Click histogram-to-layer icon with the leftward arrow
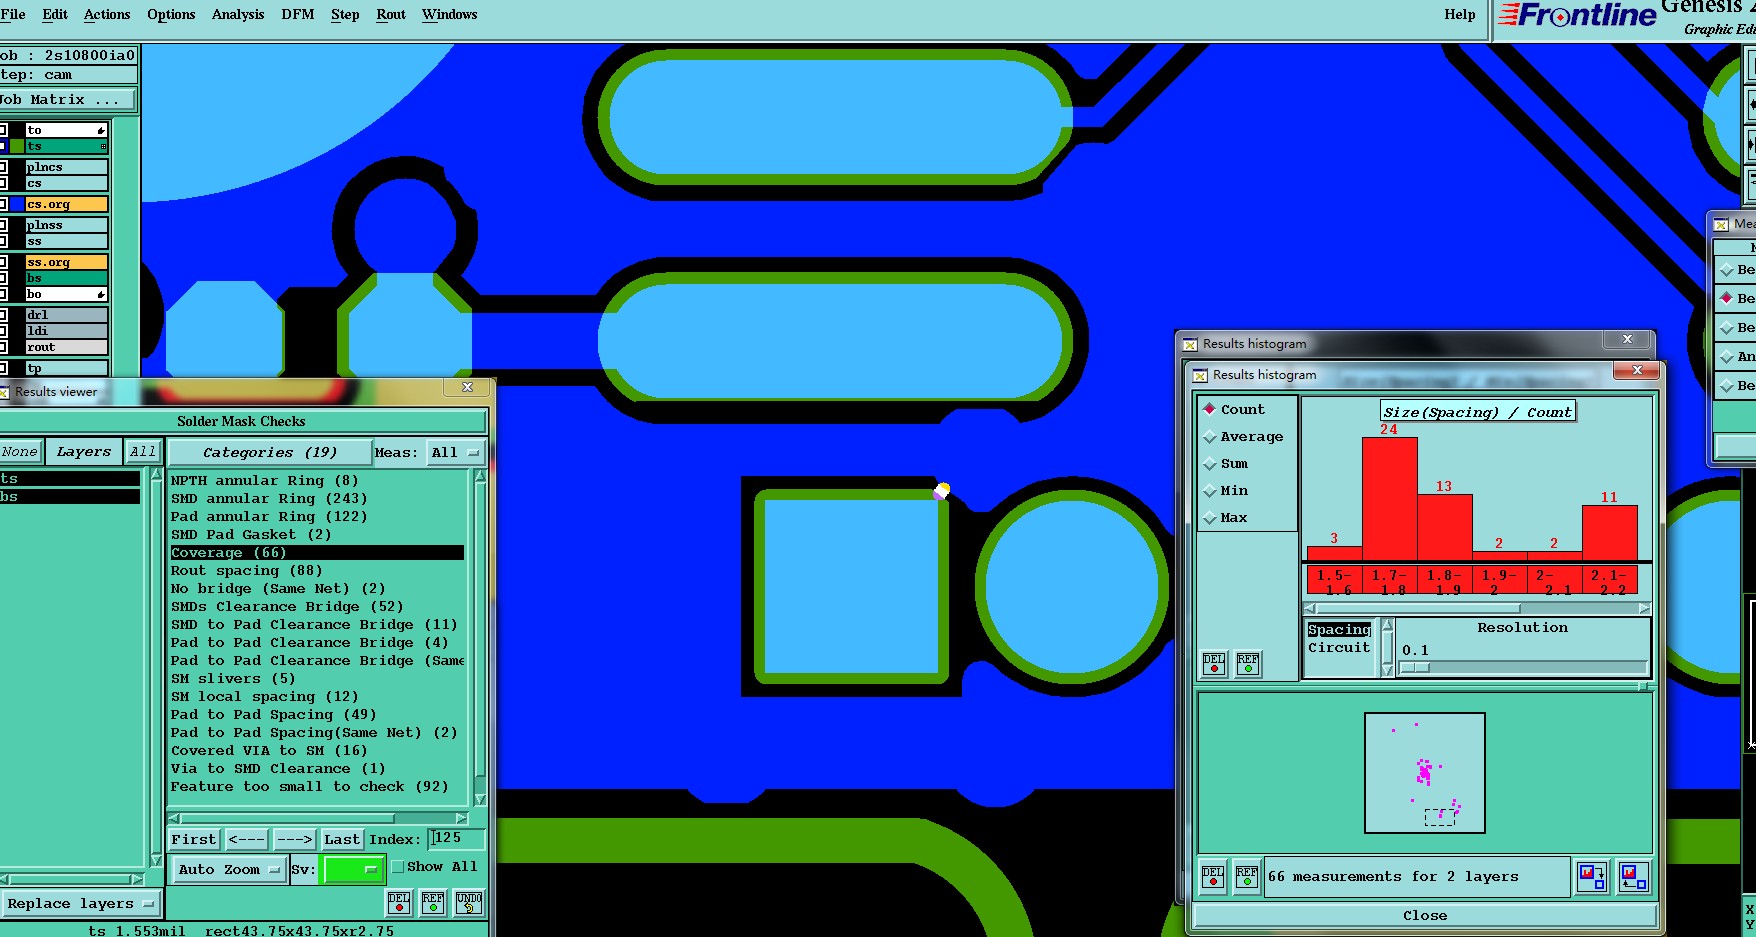 pyautogui.click(x=1634, y=877)
